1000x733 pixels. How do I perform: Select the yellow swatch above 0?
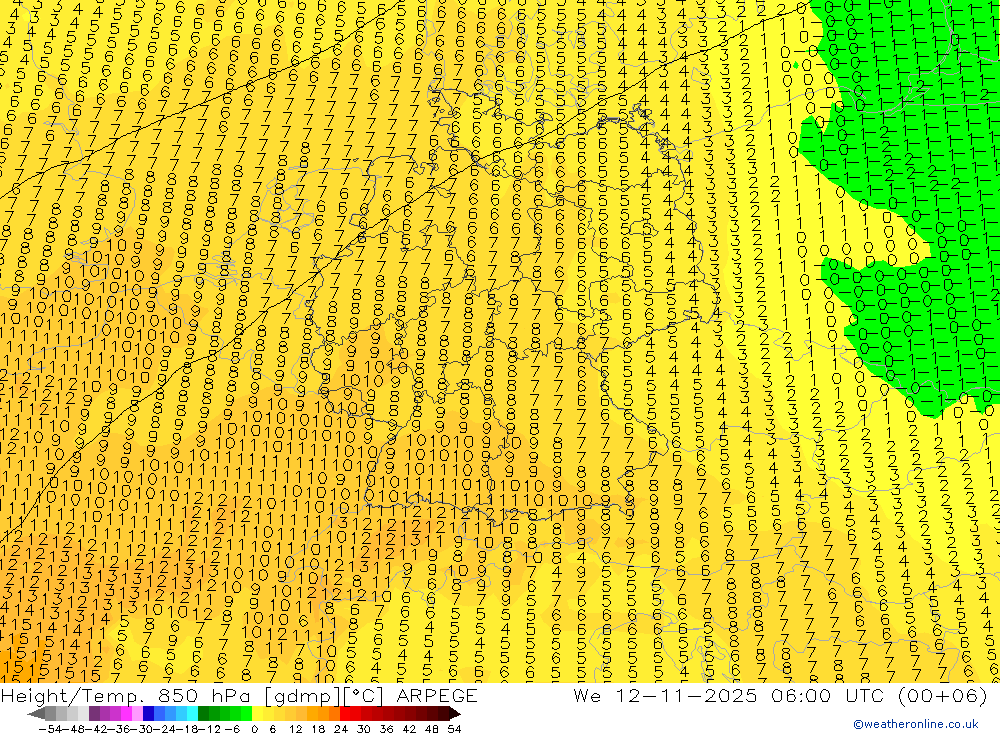pyautogui.click(x=258, y=714)
